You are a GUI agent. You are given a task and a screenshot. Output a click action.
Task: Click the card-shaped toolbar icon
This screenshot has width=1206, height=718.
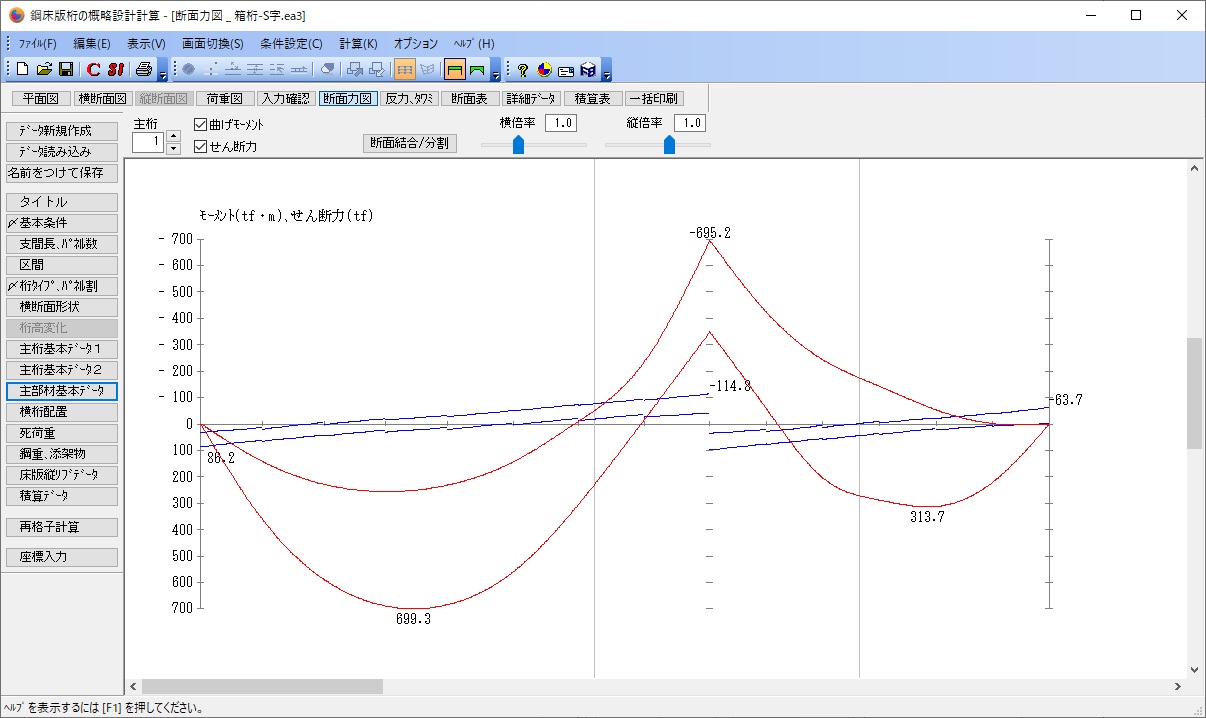566,70
